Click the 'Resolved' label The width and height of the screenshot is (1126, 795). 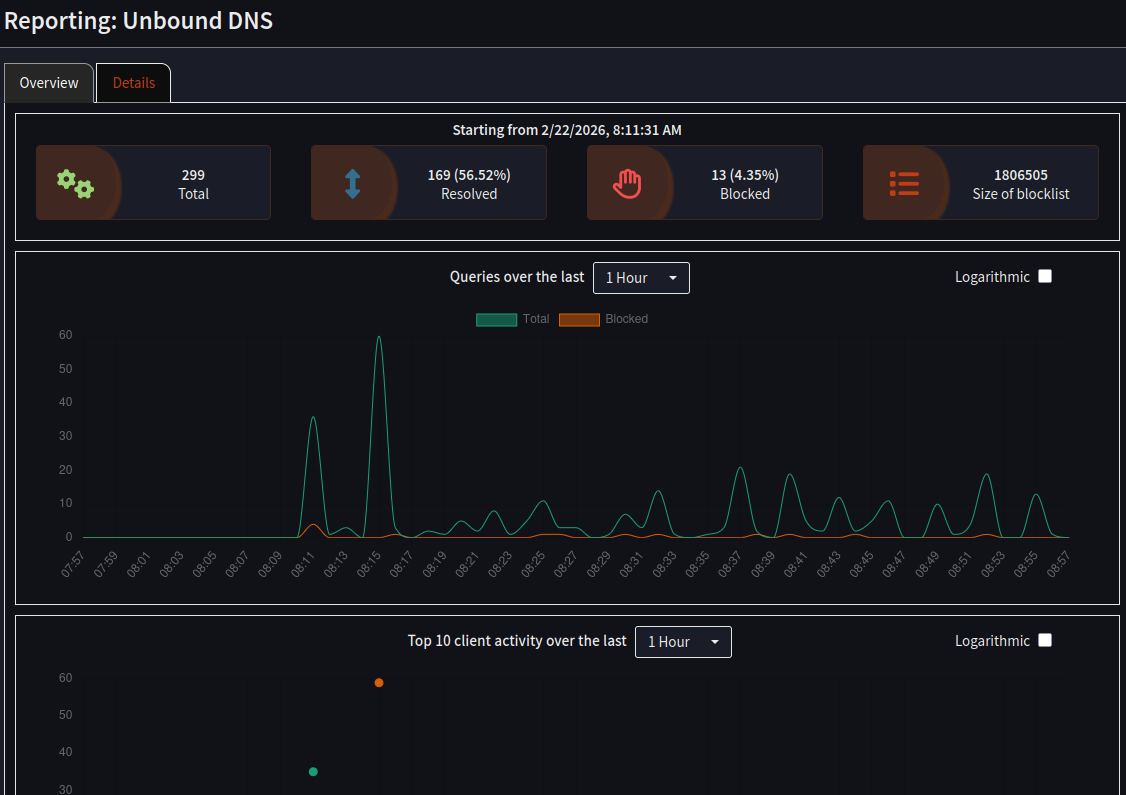point(469,194)
